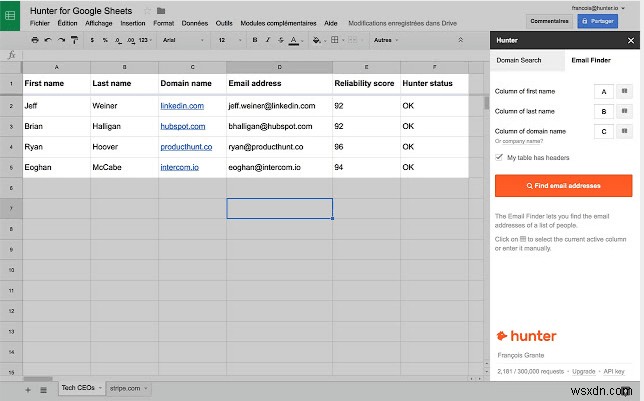Image resolution: width=644 pixels, height=401 pixels.
Task: Expand the Autres more options dropdown
Action: pos(386,40)
